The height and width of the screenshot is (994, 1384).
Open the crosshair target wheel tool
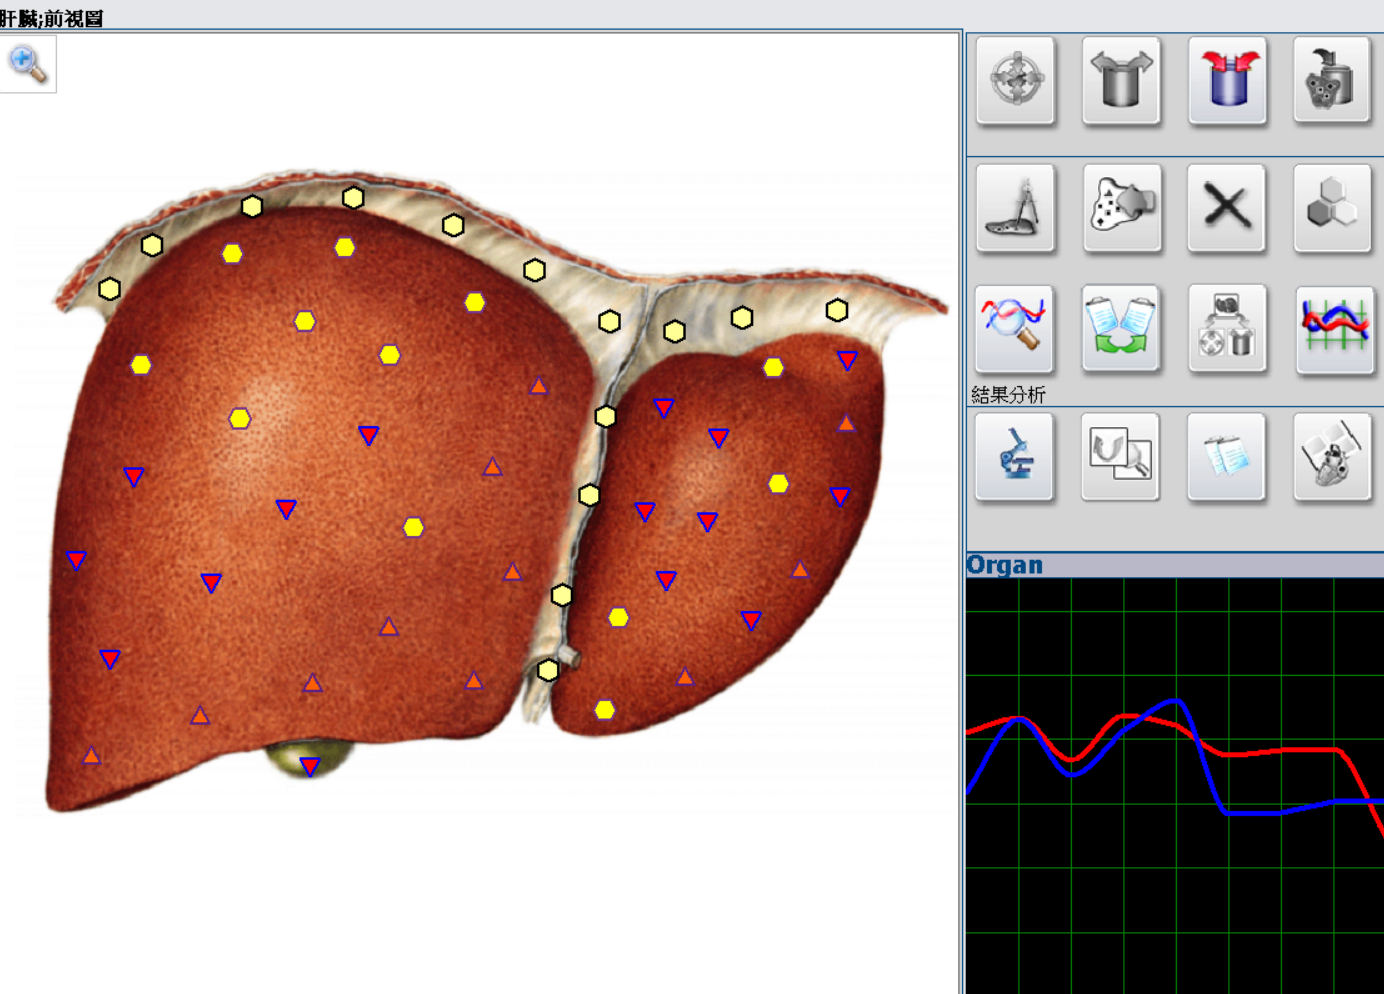[x=1015, y=80]
